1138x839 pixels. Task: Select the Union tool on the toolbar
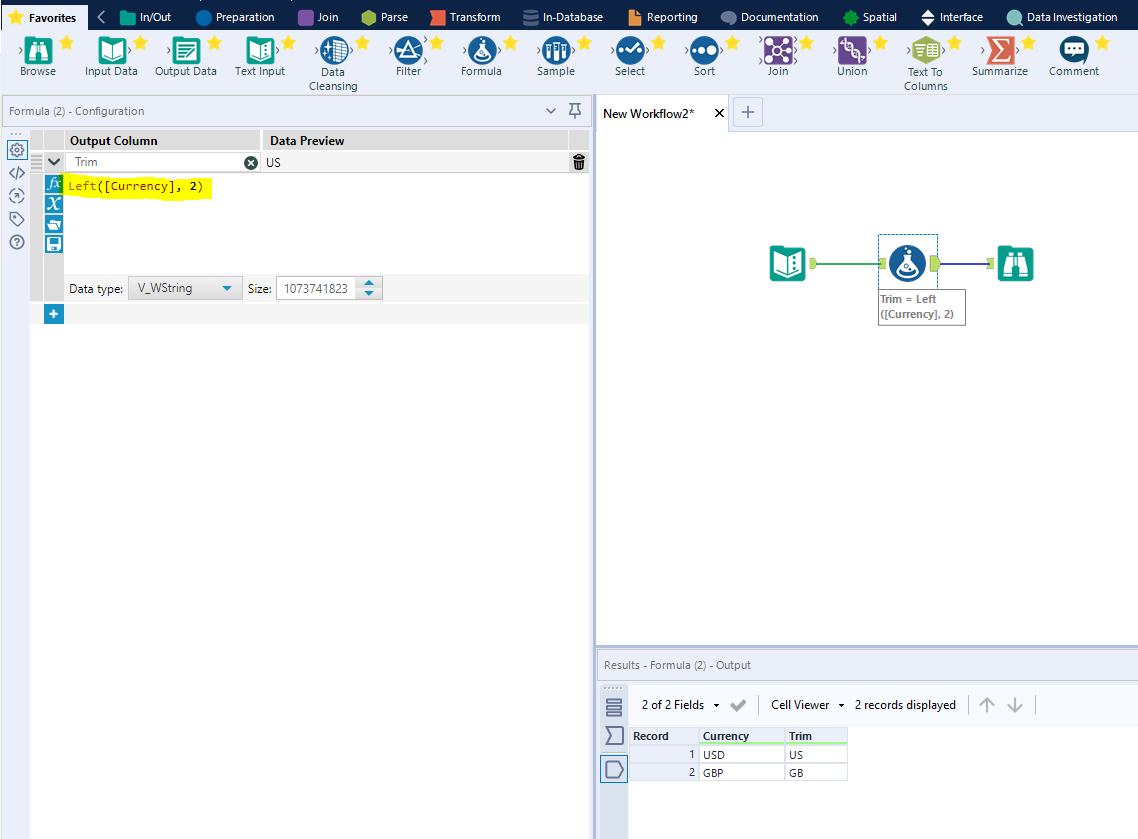(x=851, y=50)
